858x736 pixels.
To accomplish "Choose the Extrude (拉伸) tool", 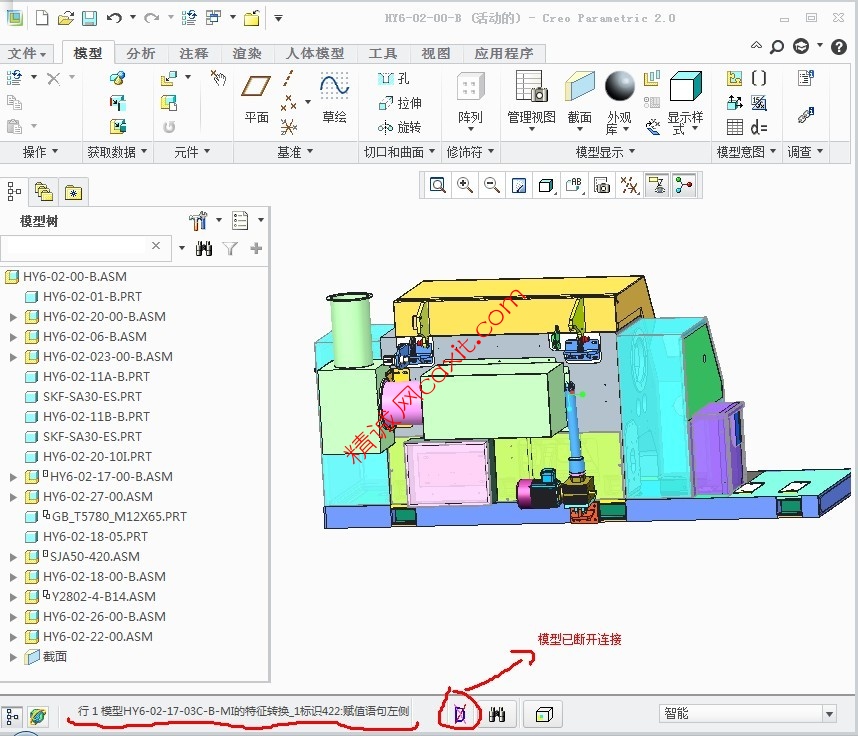I will (400, 103).
